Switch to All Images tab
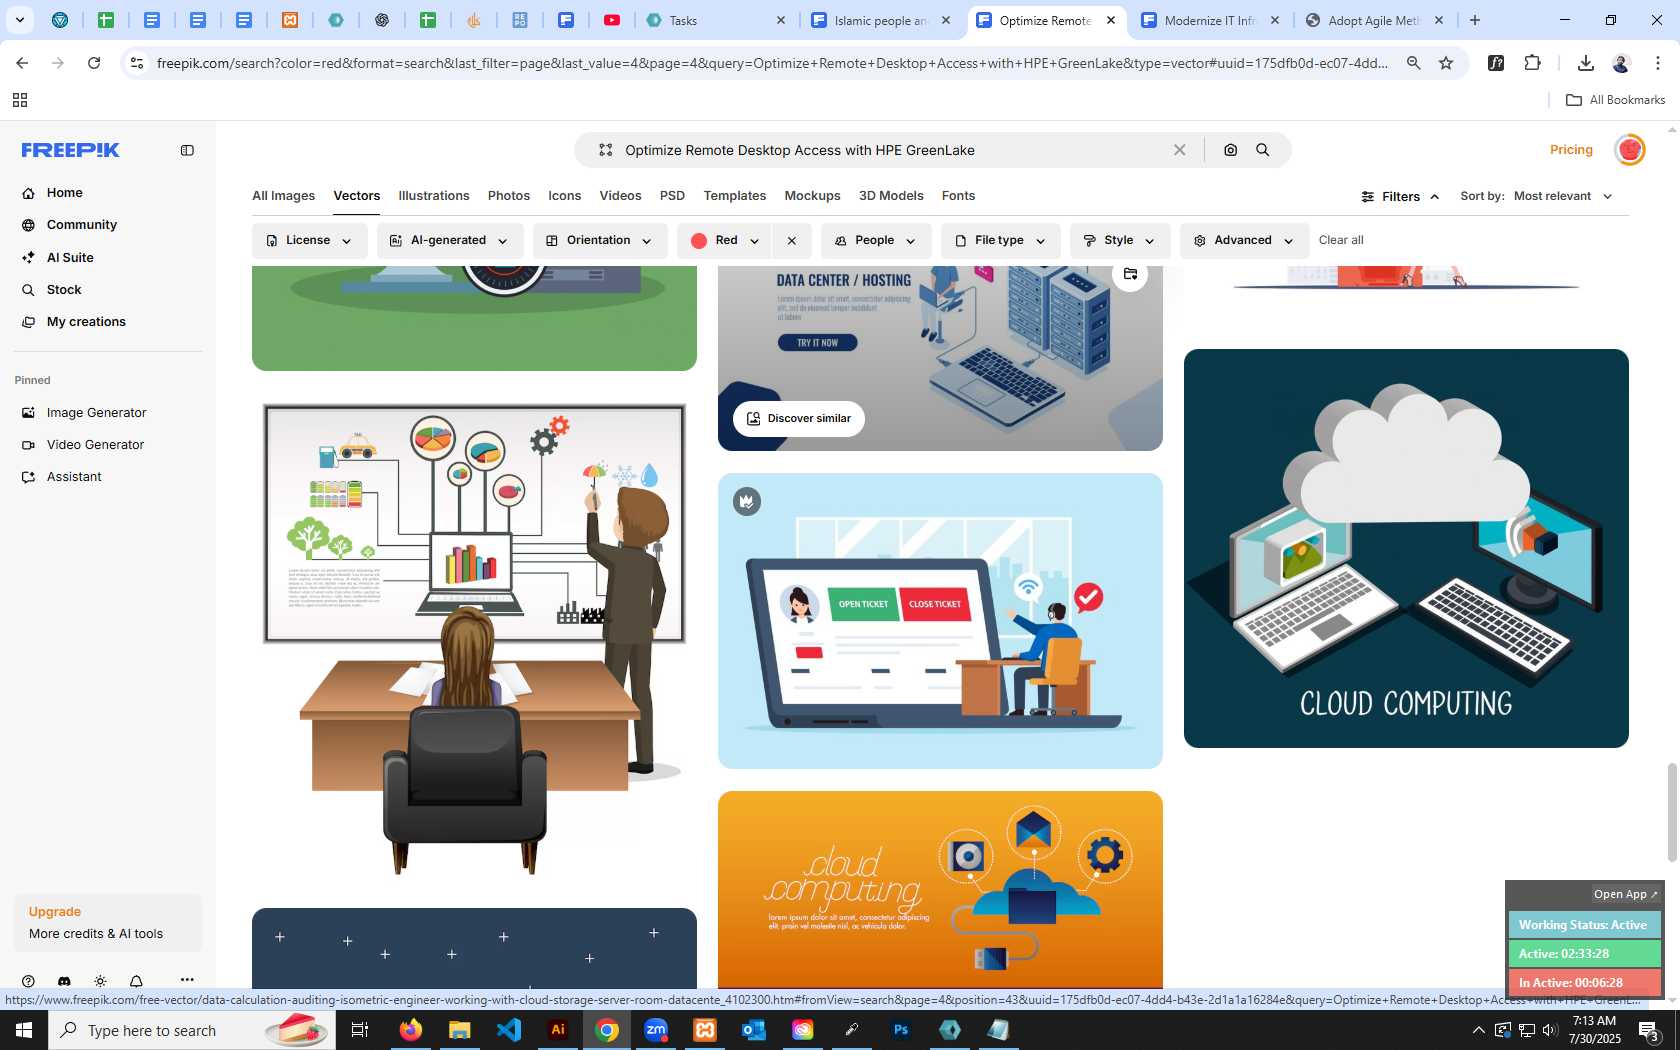Screen dimensions: 1680x1050 click(283, 196)
